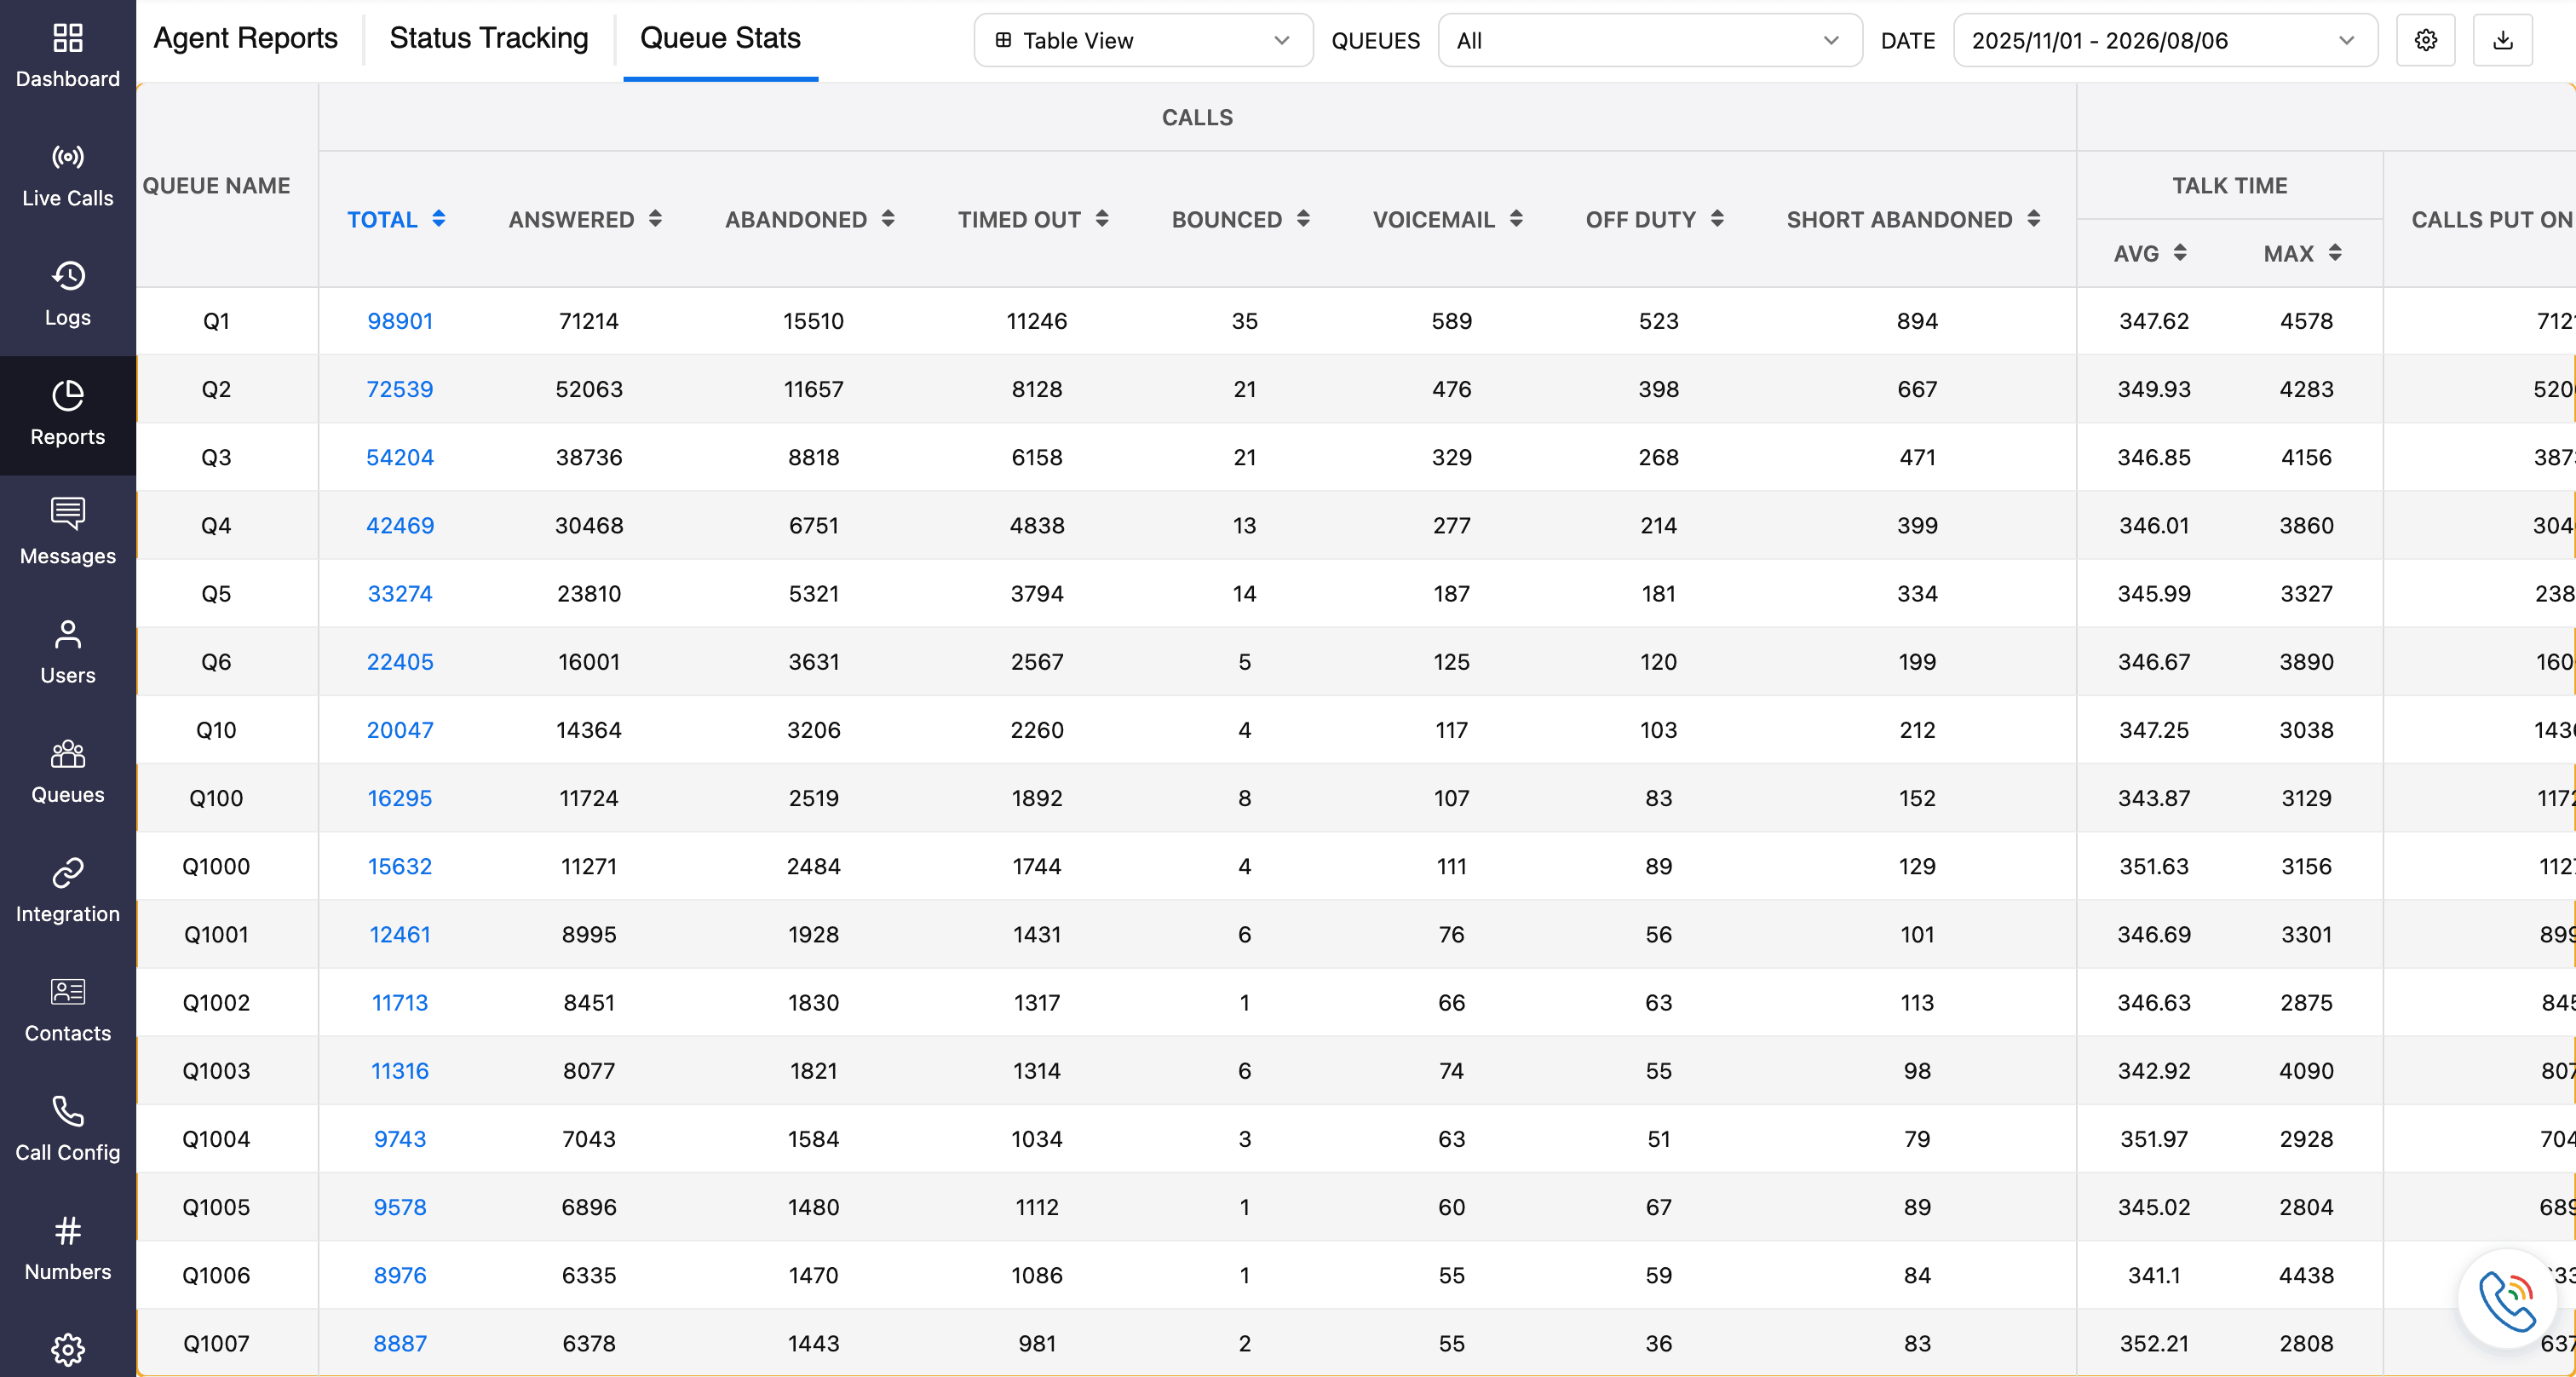Click the floating phone dialer icon

point(2507,1299)
